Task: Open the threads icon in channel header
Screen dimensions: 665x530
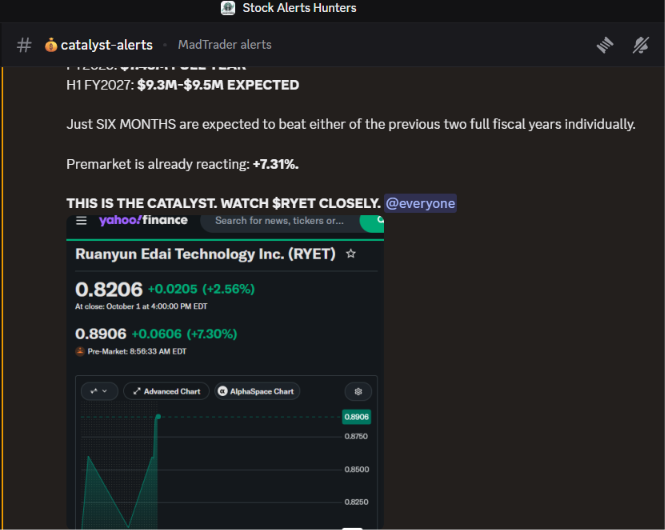Action: (x=605, y=45)
